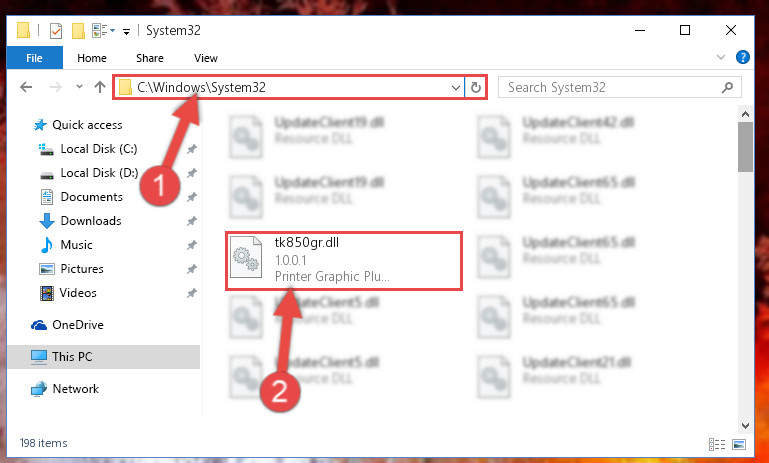Open the recent locations dropdown arrow

tap(79, 87)
